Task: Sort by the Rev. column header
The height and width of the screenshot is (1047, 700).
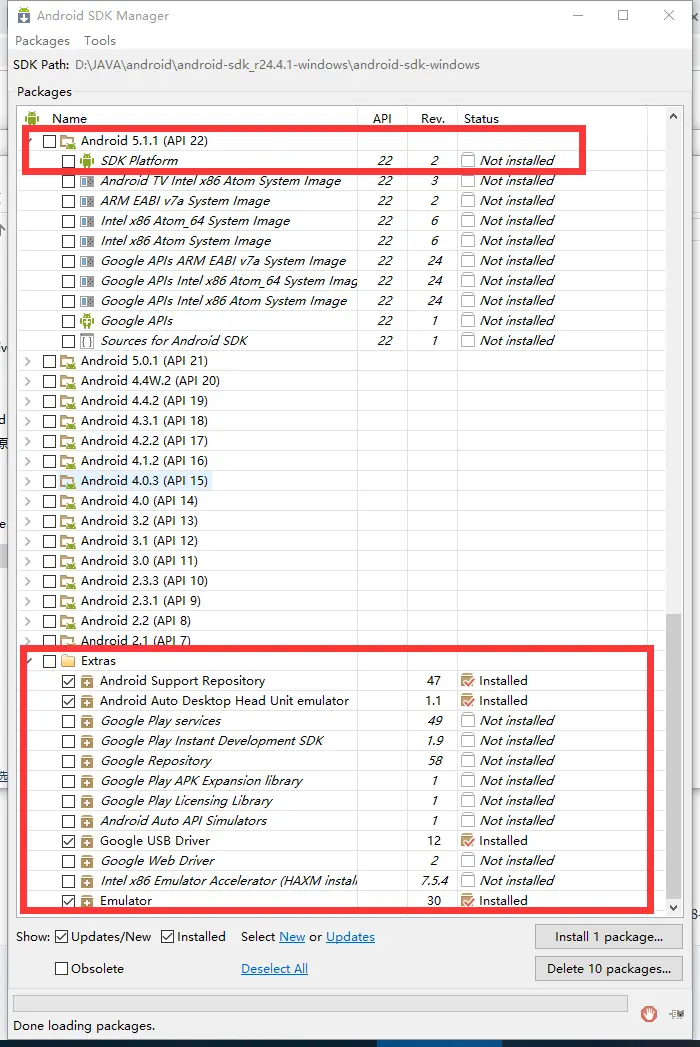Action: [x=432, y=118]
